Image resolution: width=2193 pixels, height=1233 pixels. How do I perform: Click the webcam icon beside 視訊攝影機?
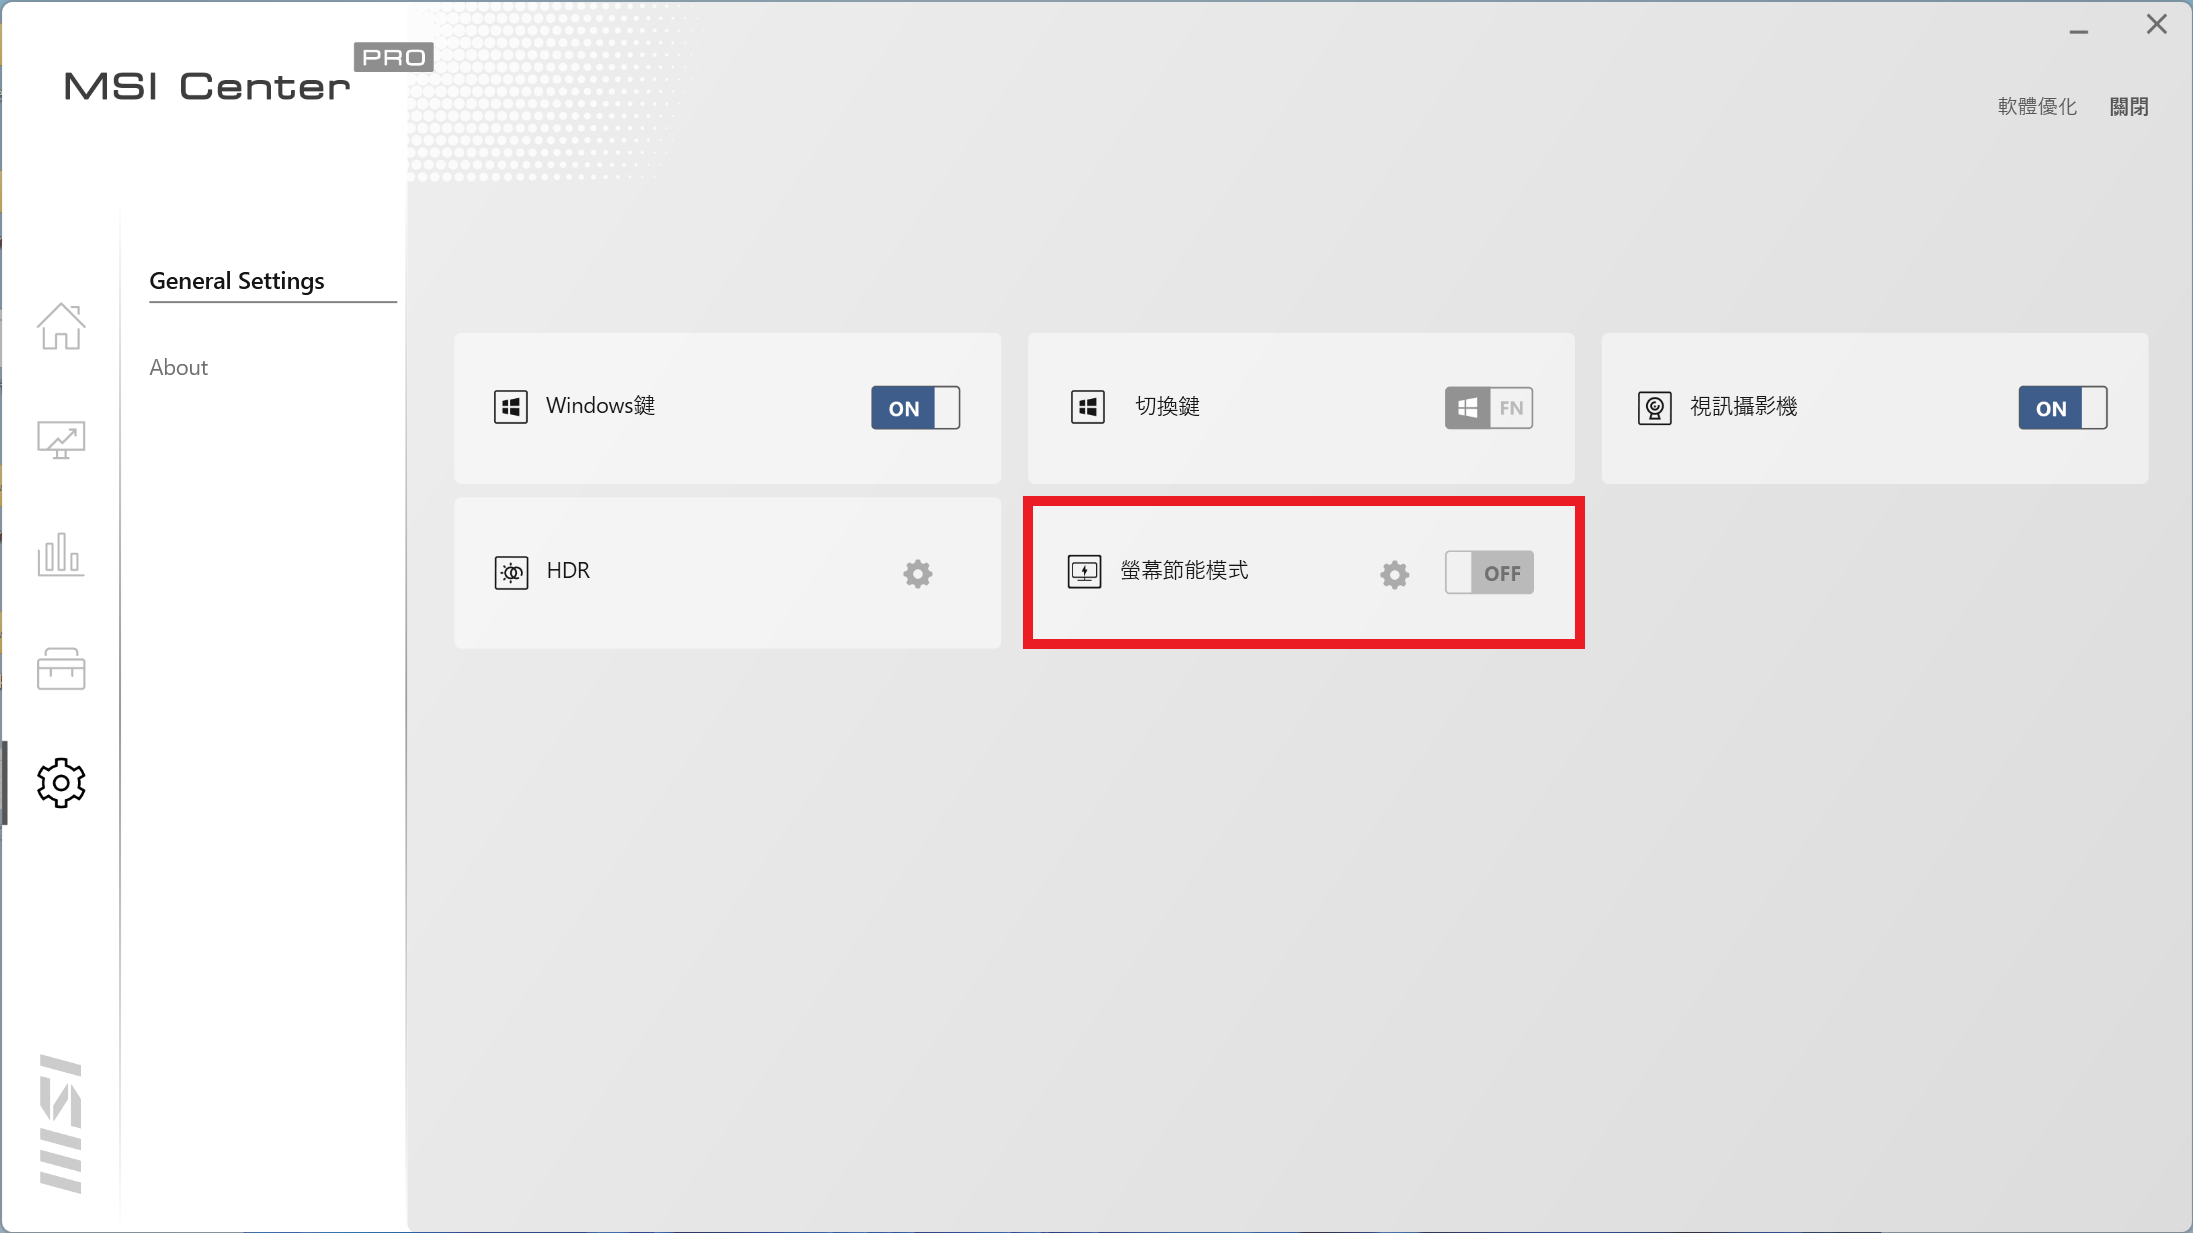tap(1654, 408)
